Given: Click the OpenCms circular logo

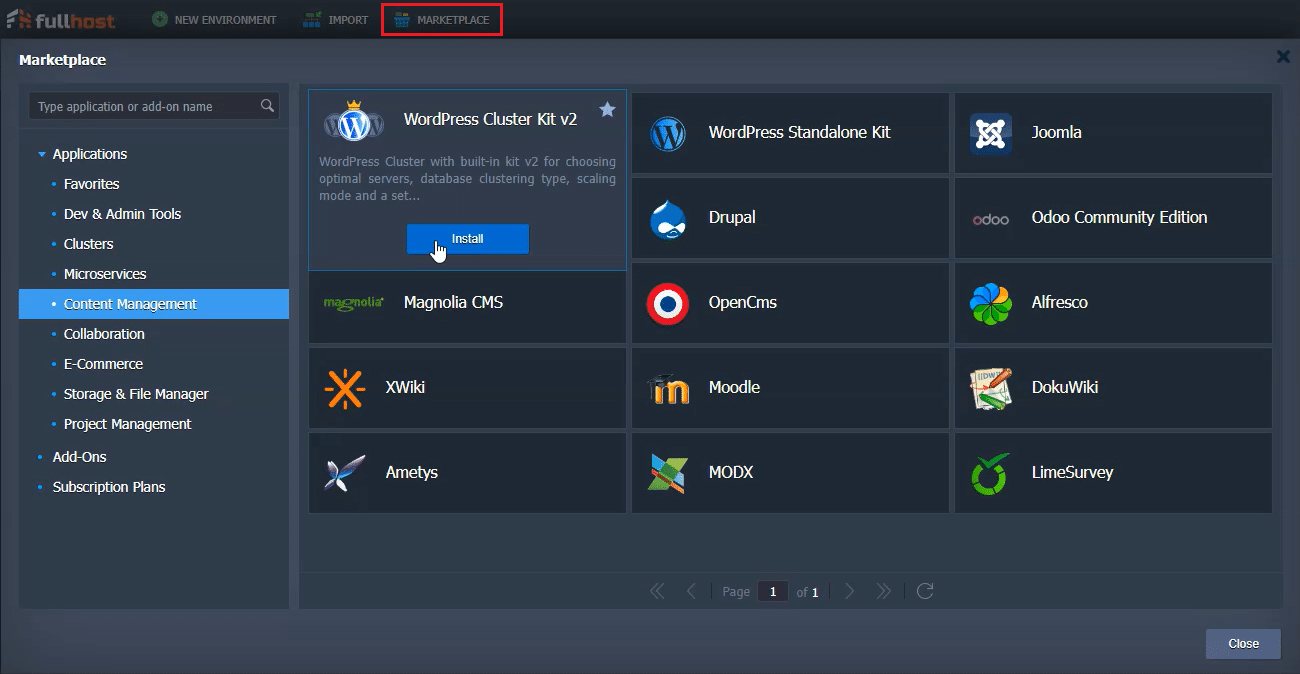Looking at the screenshot, I should click(667, 303).
